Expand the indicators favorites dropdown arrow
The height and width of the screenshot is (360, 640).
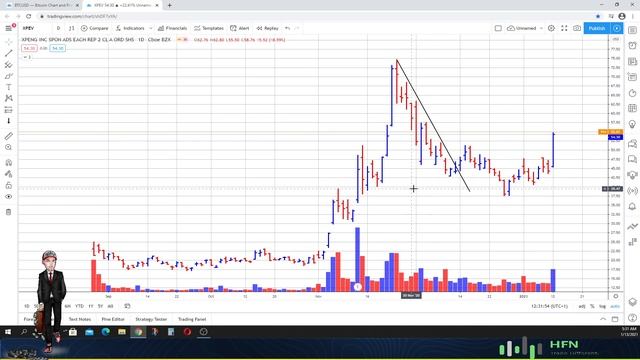tap(151, 28)
